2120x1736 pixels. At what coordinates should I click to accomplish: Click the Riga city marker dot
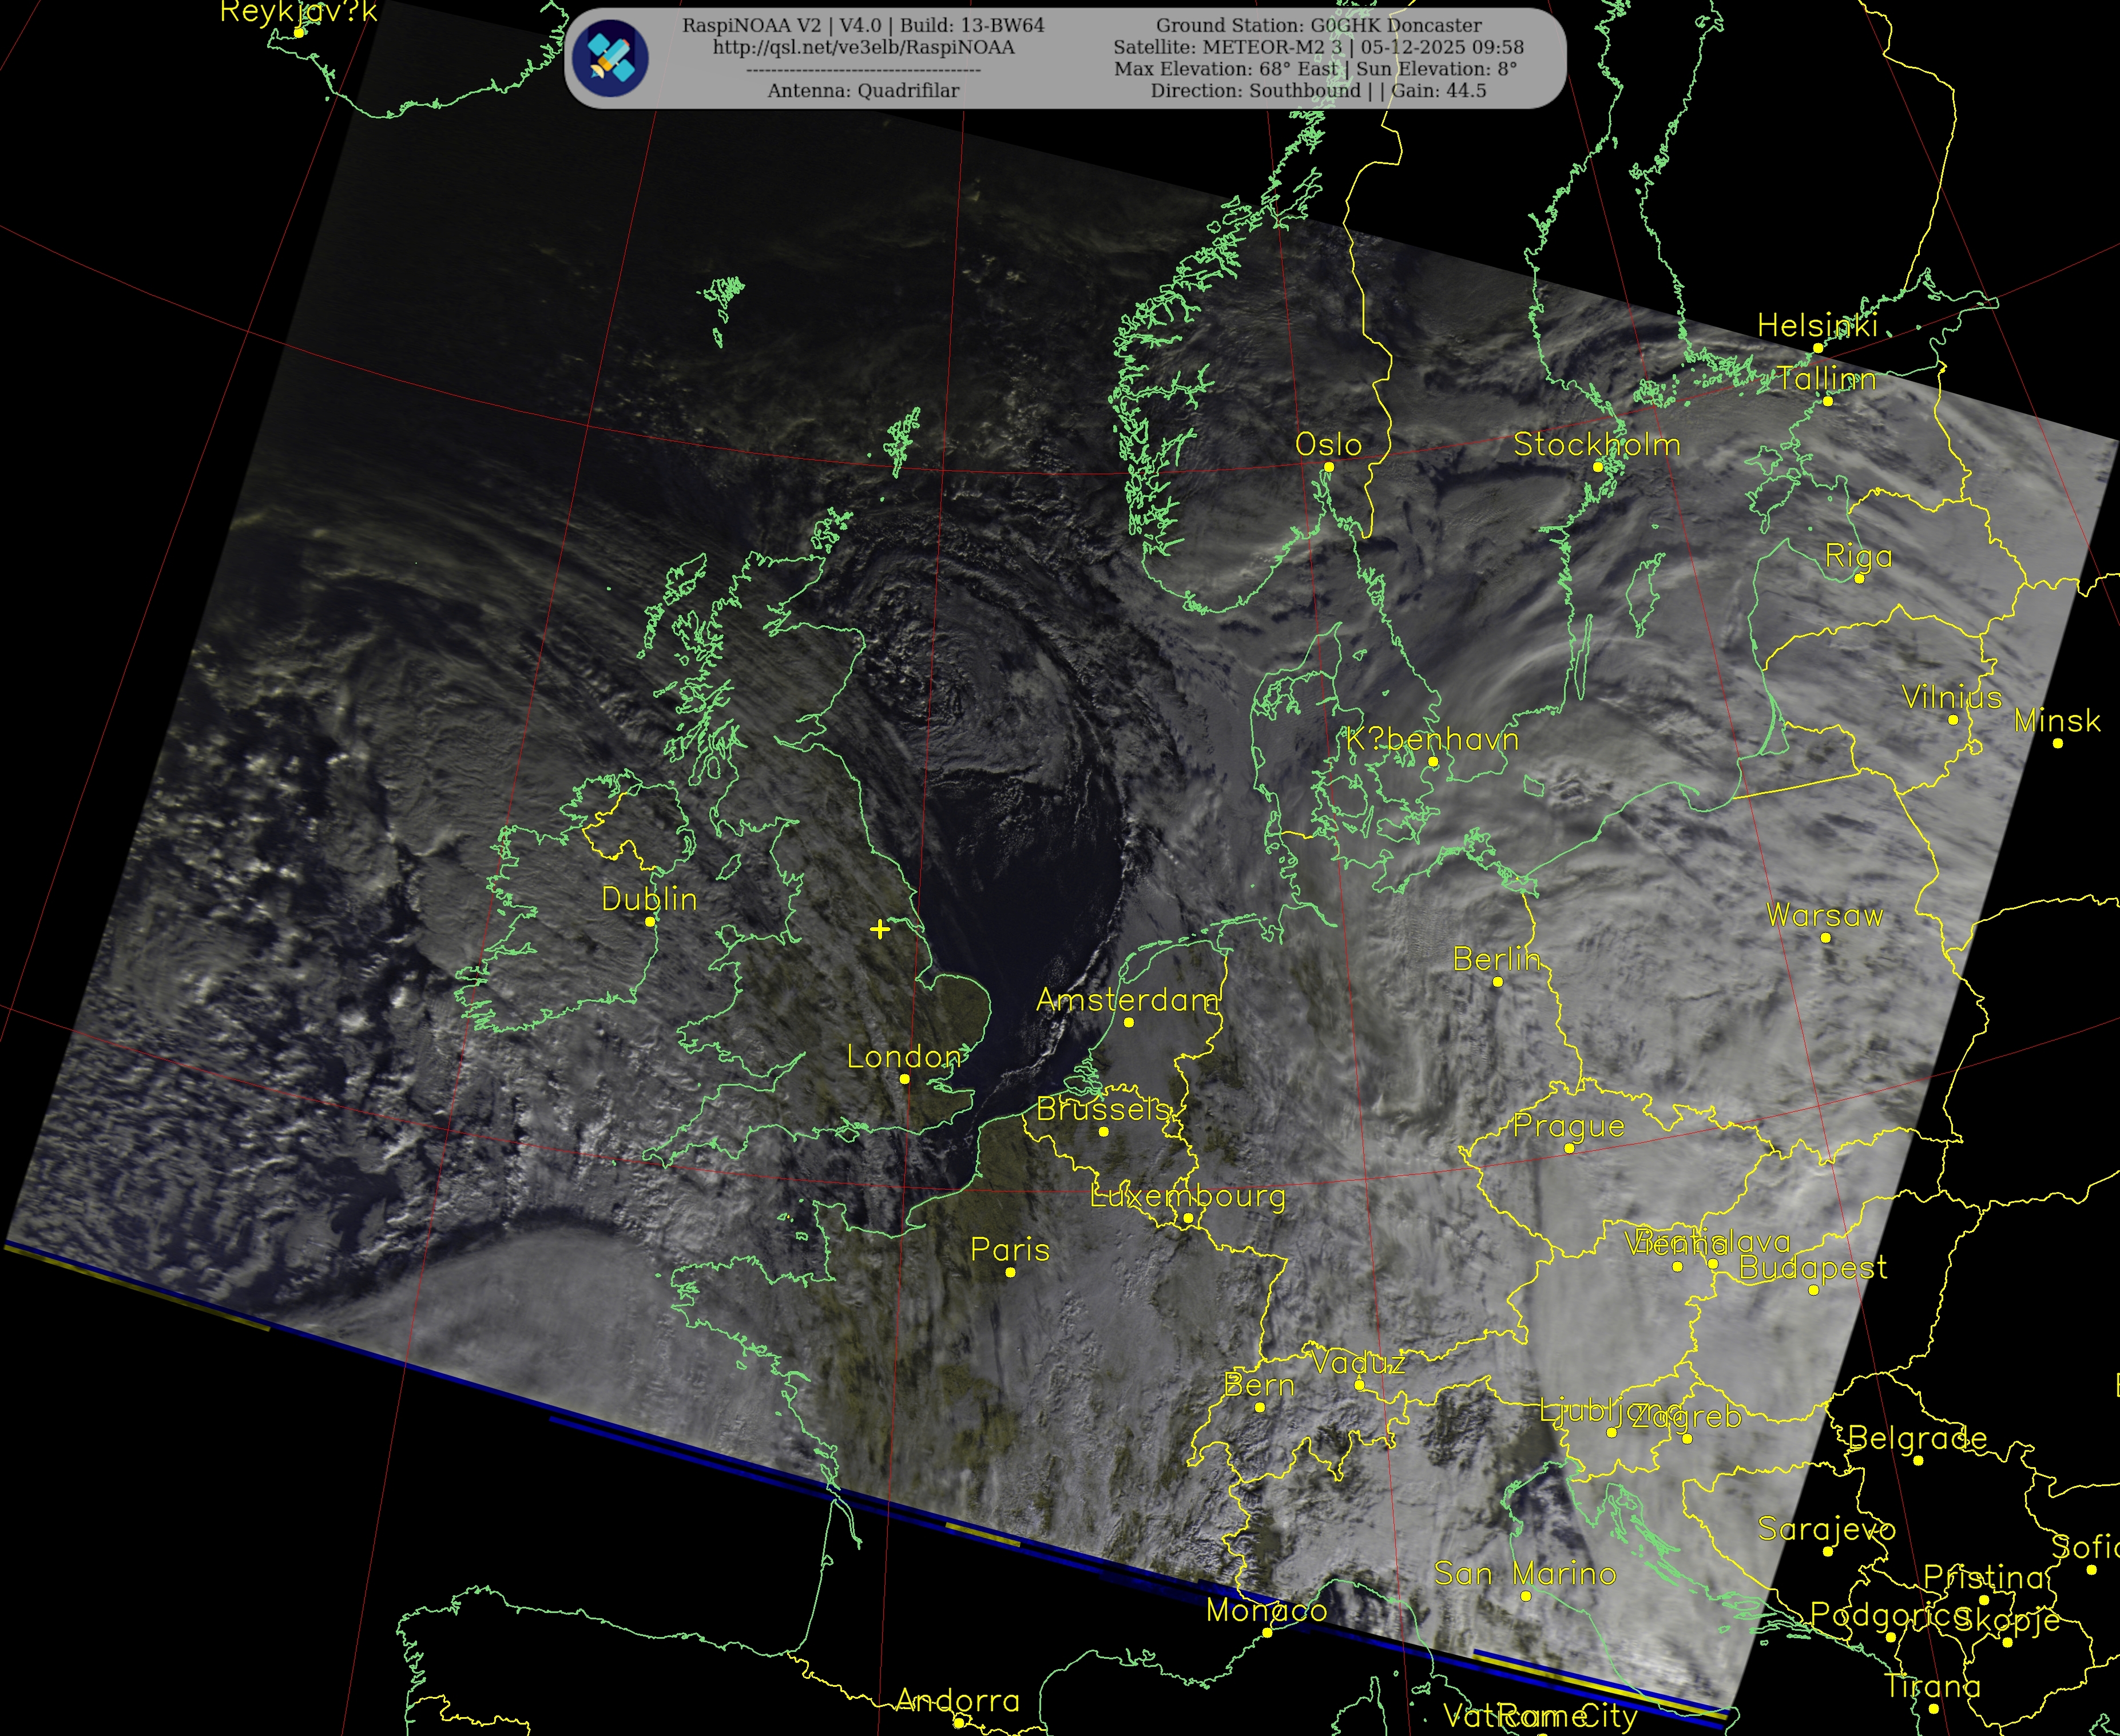coord(1859,578)
